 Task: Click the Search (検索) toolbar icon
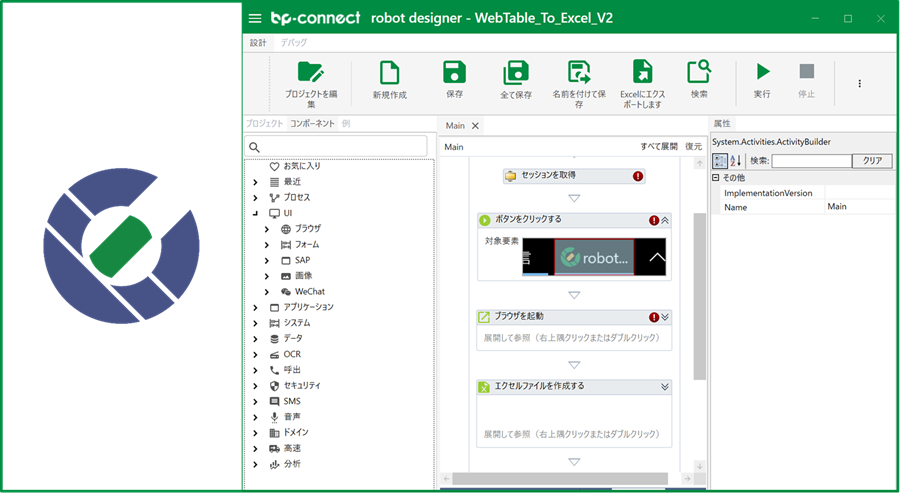point(699,72)
